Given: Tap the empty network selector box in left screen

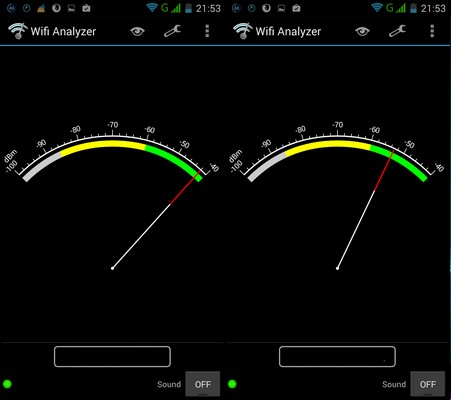Looking at the screenshot, I should pos(112,357).
